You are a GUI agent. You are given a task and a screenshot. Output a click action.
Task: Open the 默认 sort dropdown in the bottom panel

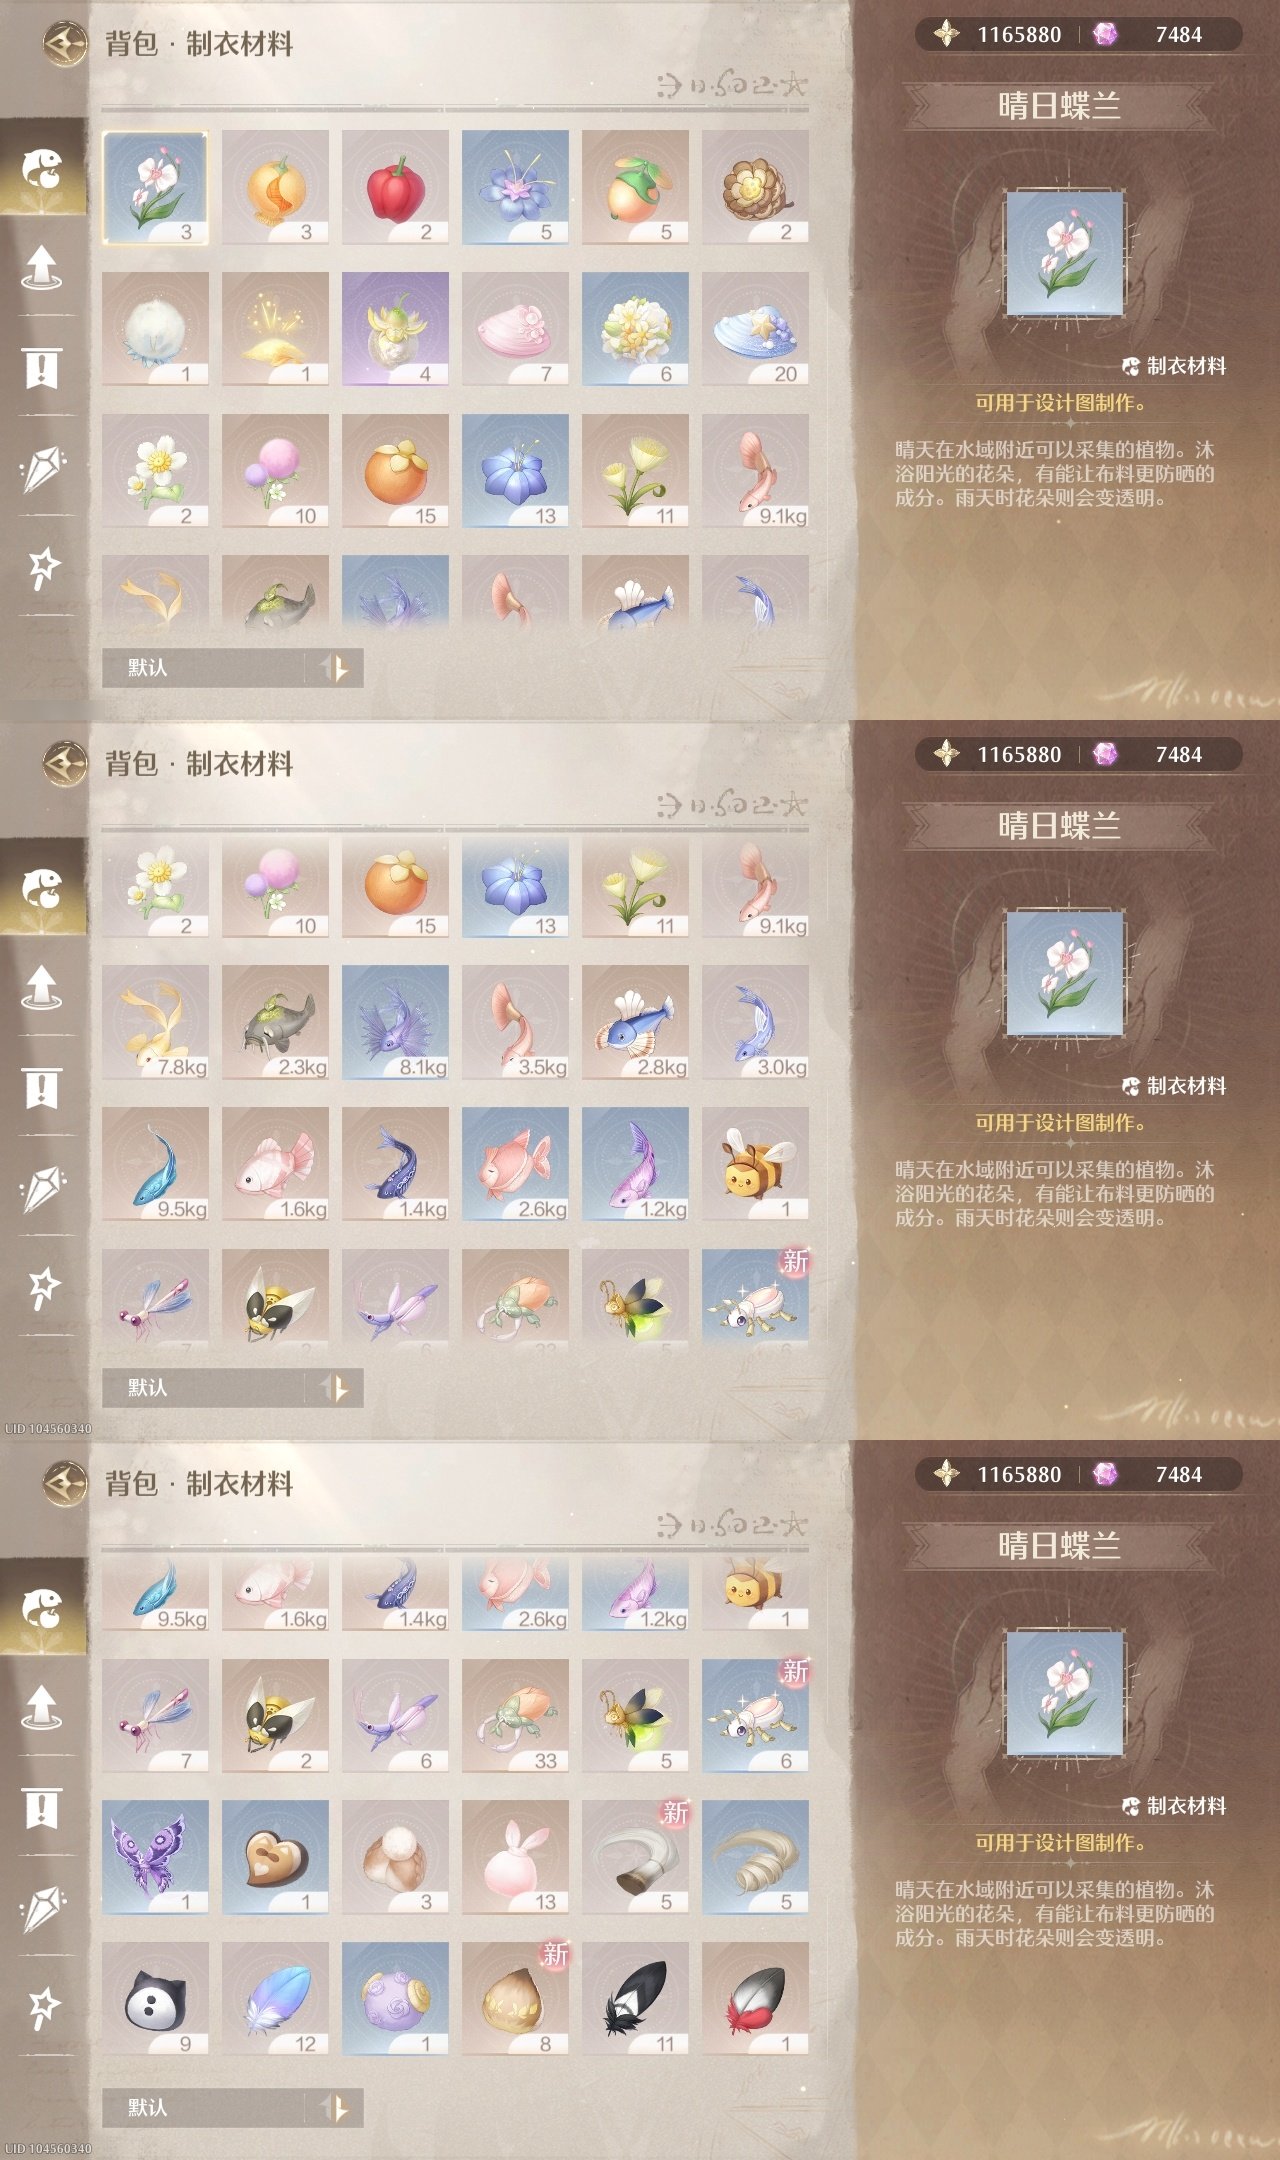(x=205, y=2107)
